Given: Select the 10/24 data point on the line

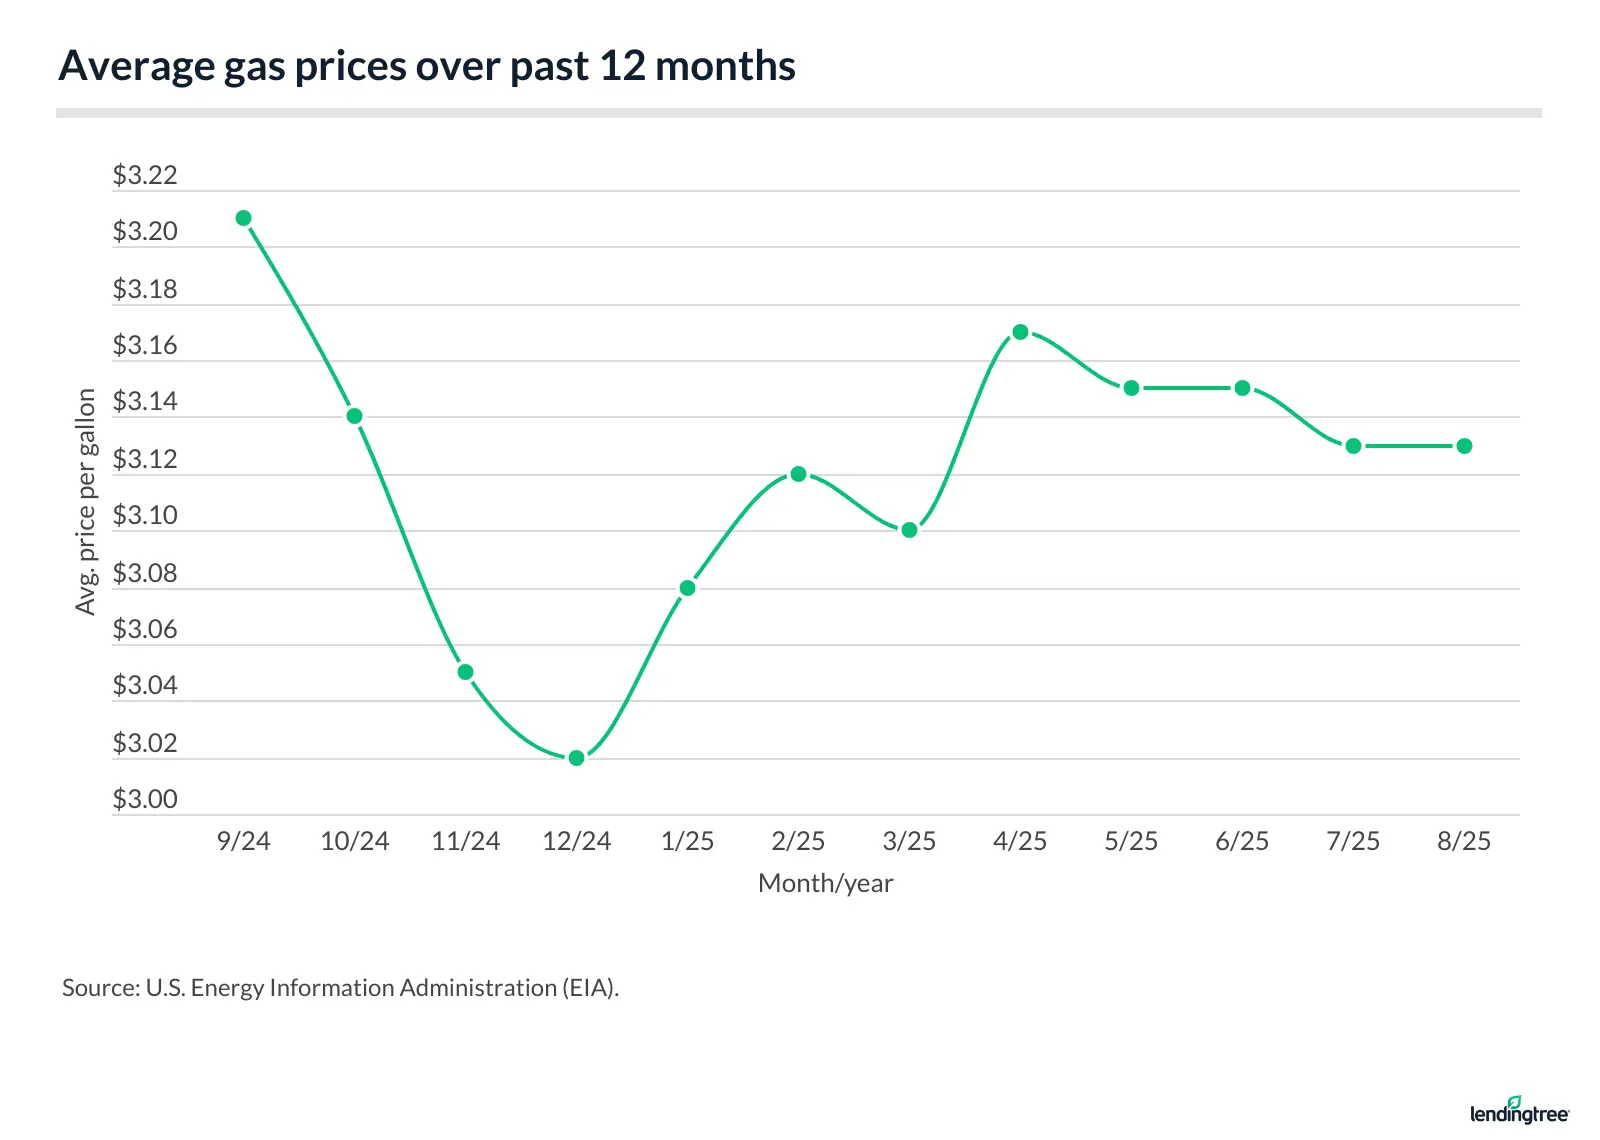Looking at the screenshot, I should click(x=354, y=416).
